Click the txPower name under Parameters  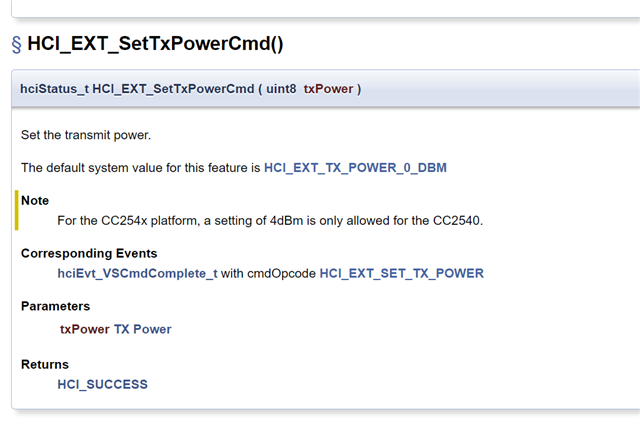[x=84, y=328]
